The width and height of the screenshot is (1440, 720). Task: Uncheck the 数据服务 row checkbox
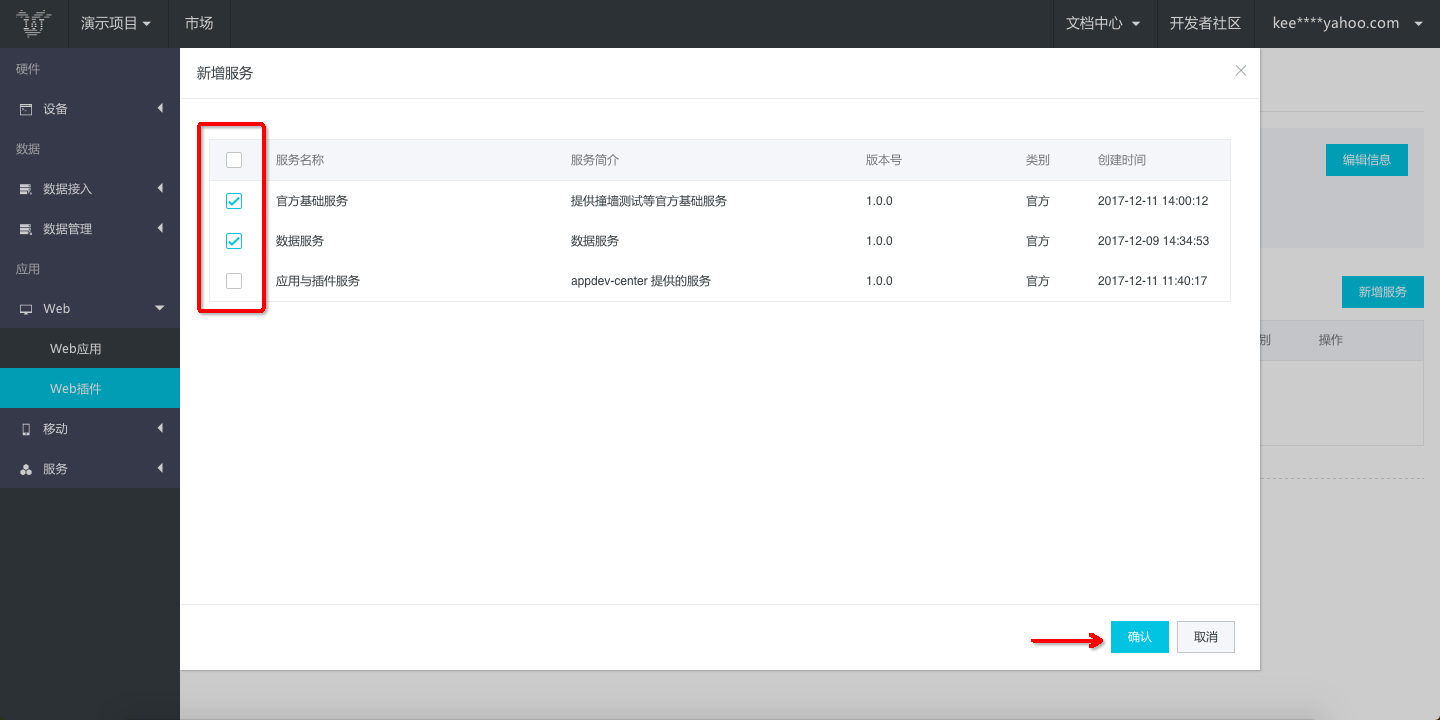pyautogui.click(x=234, y=241)
